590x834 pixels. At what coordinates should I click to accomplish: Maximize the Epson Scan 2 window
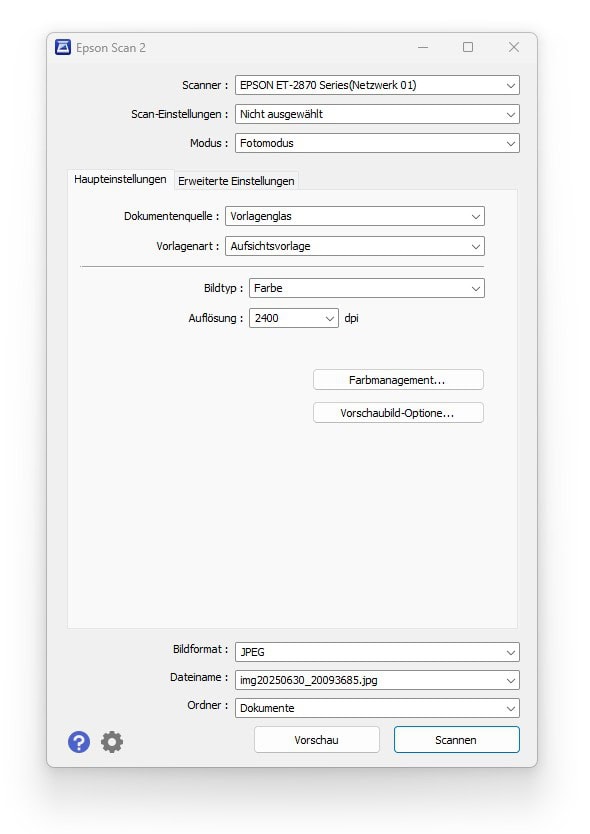[x=468, y=47]
